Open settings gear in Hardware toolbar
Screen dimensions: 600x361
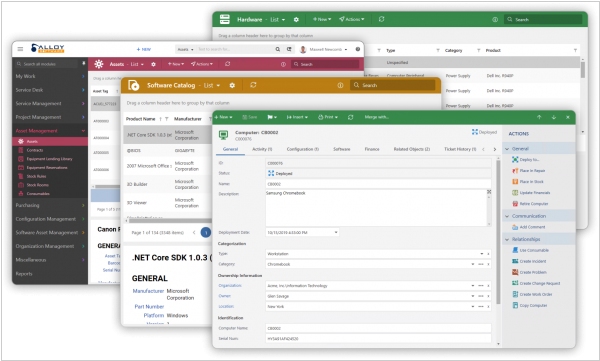tap(296, 19)
